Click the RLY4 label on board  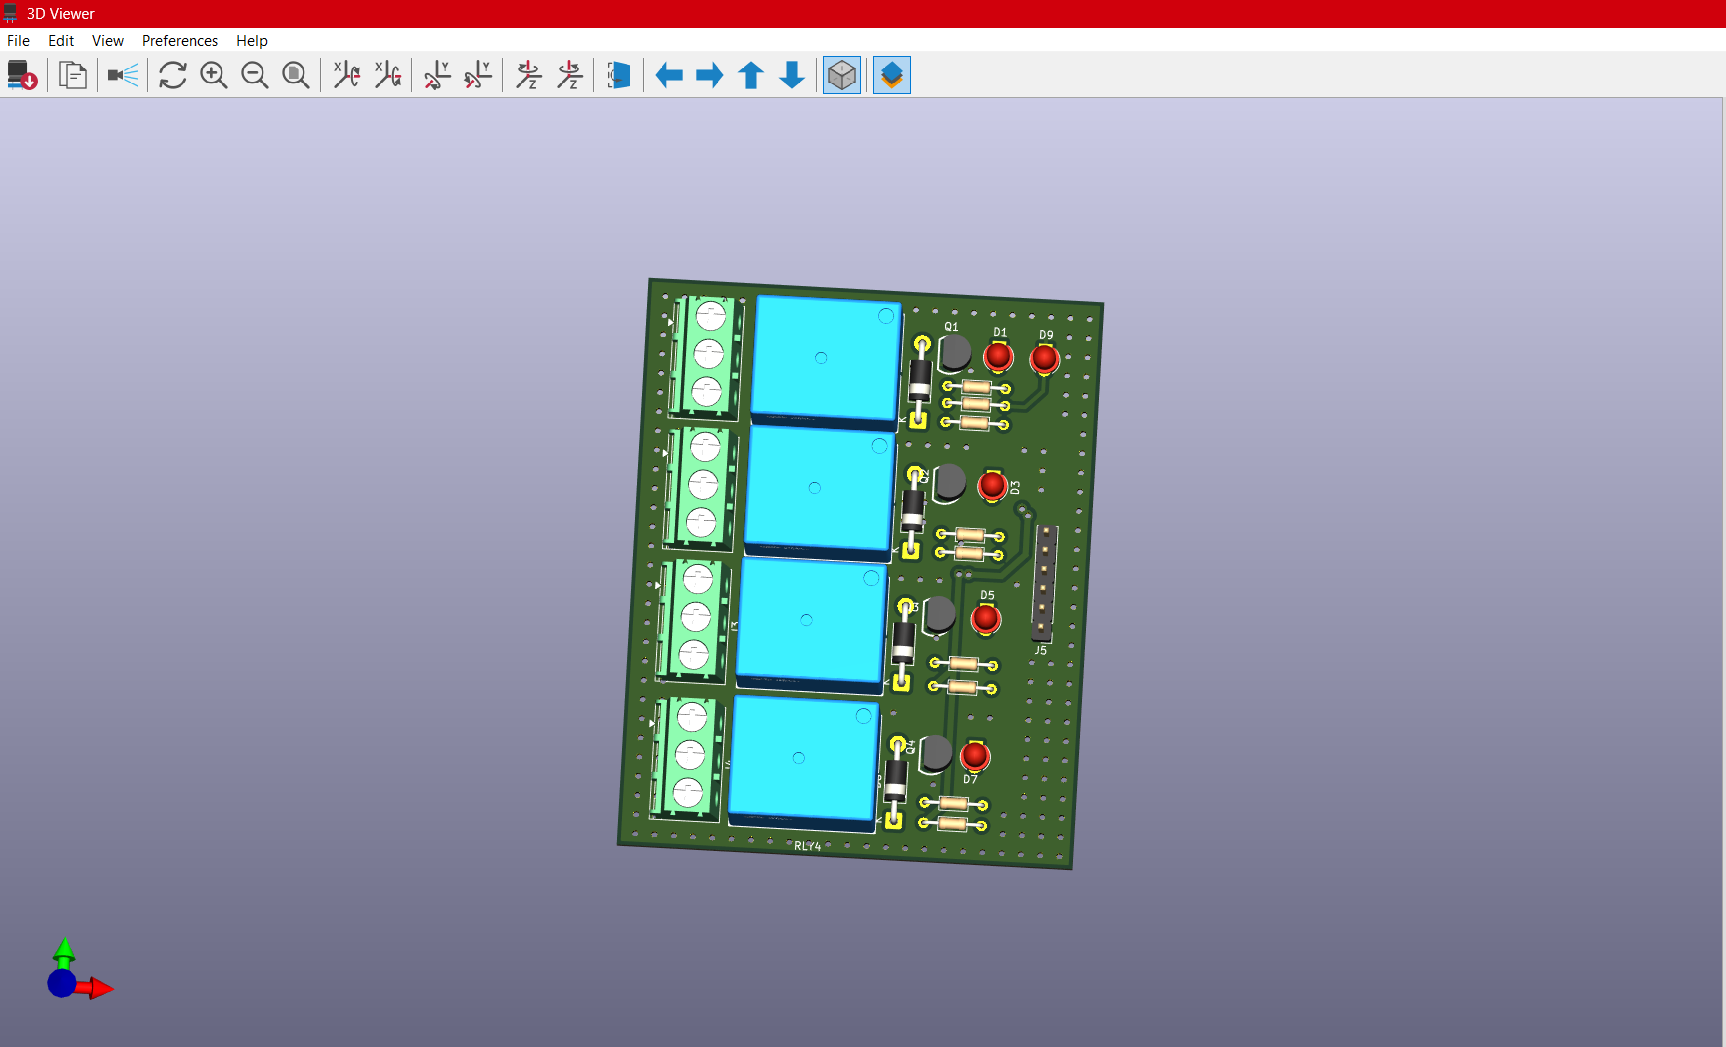[x=807, y=846]
